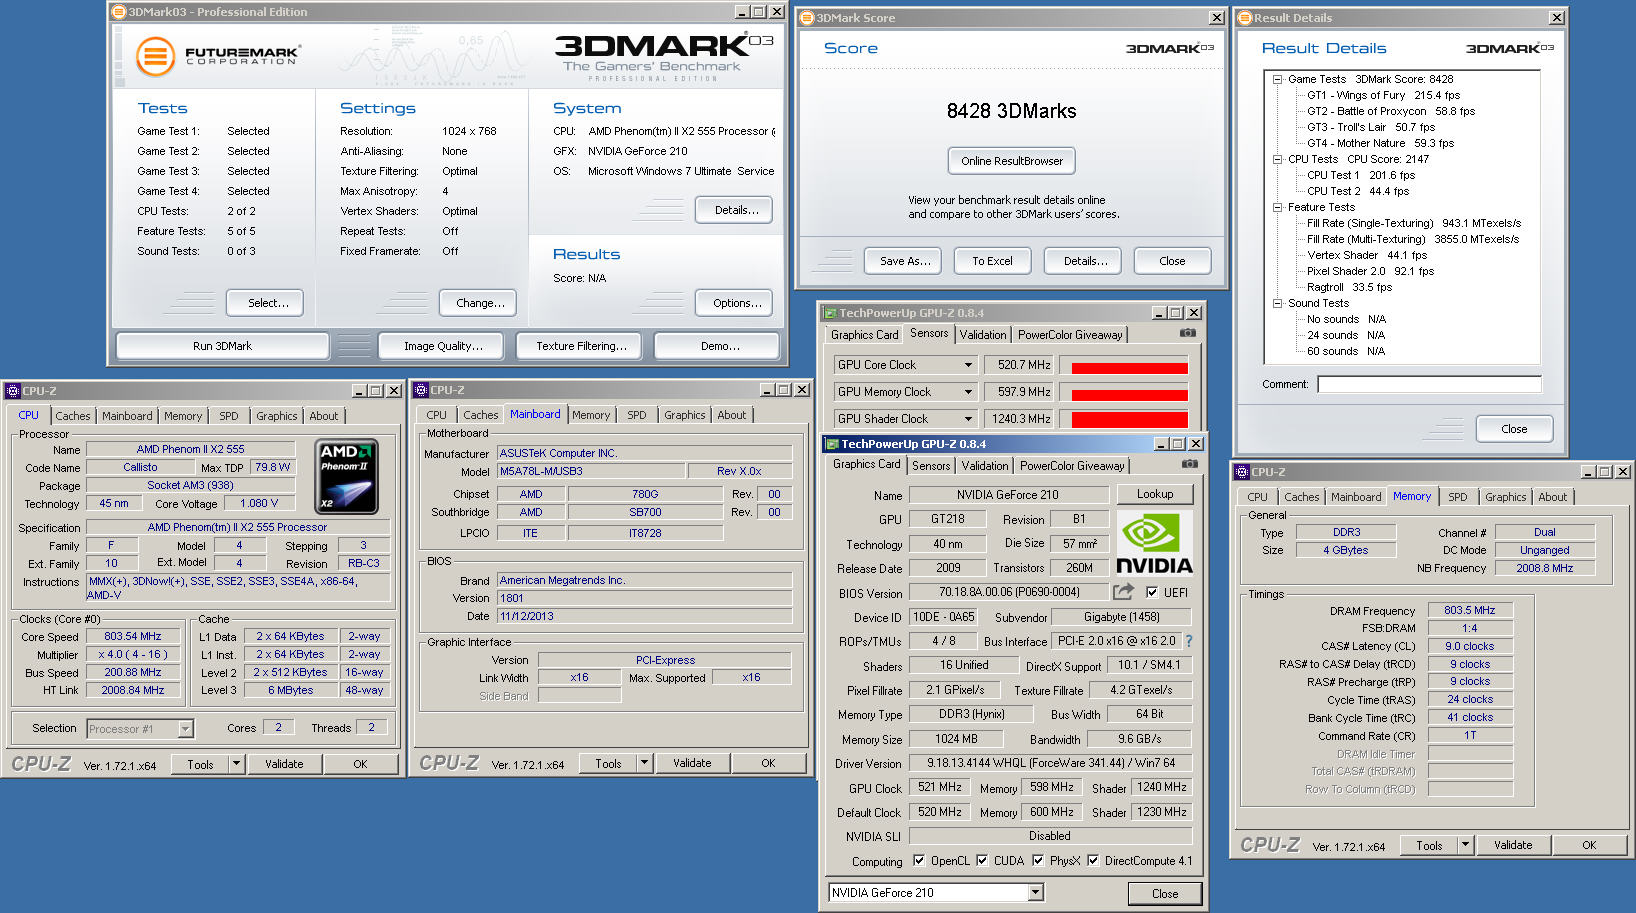The height and width of the screenshot is (913, 1636).
Task: Click the Lookup button in GPU-Z
Action: click(1154, 494)
